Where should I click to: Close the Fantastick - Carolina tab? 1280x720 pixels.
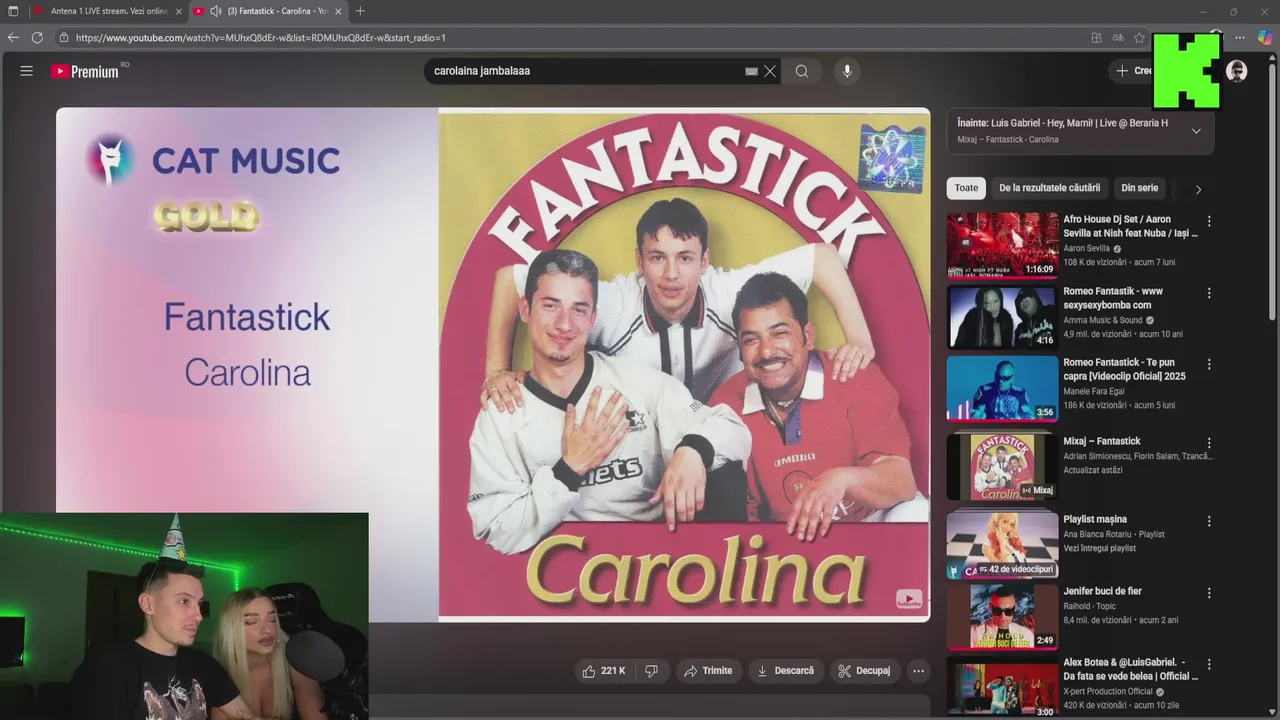338,11
